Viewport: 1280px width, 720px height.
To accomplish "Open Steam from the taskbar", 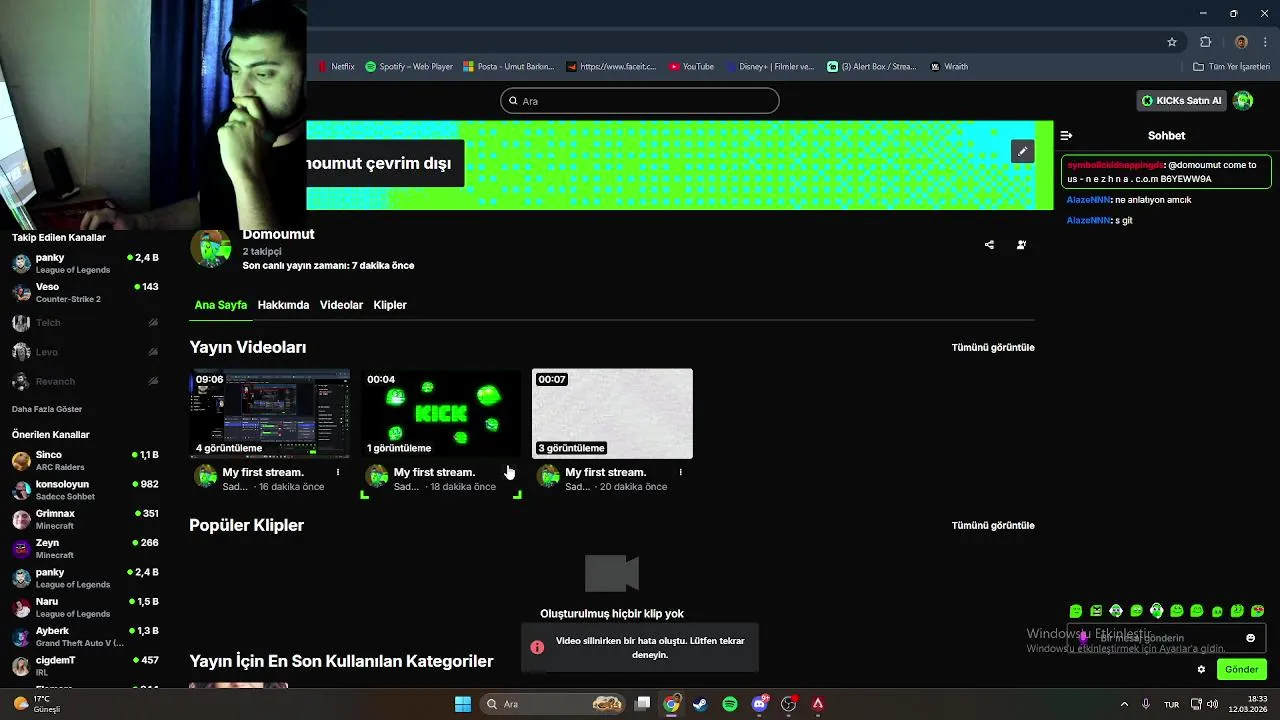I will point(700,704).
